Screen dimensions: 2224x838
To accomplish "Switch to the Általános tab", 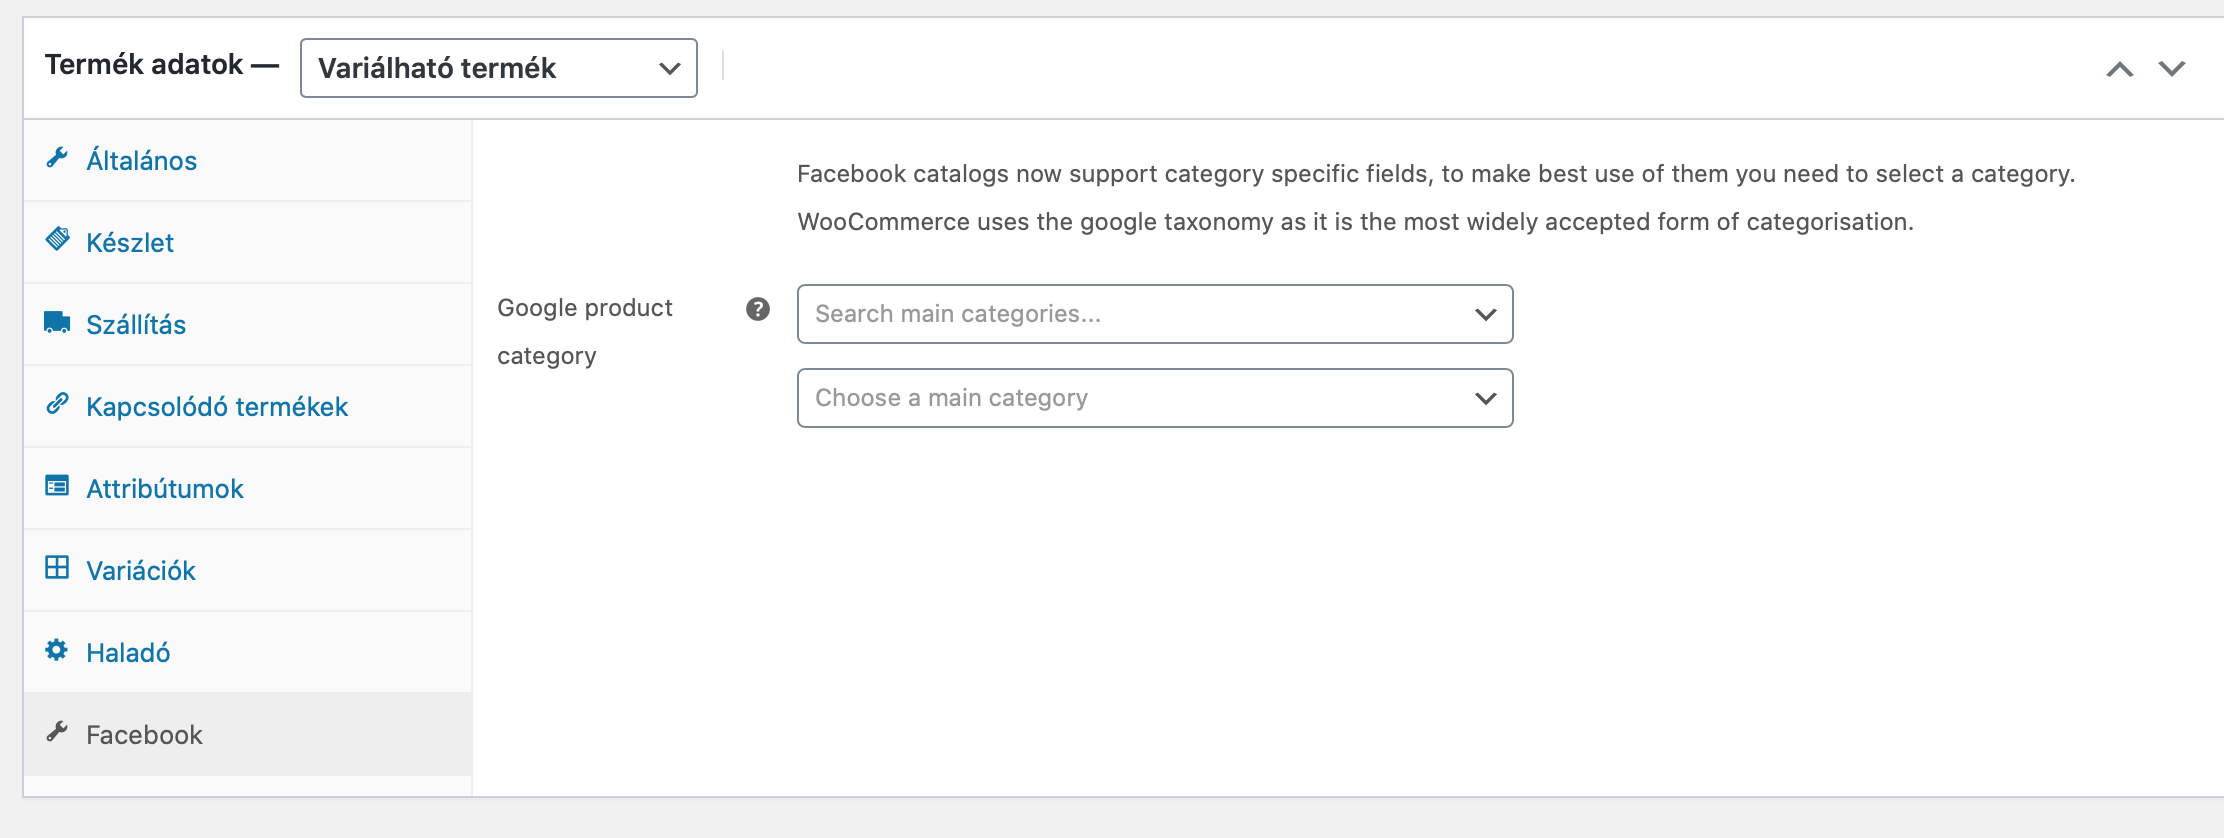I will coord(141,161).
